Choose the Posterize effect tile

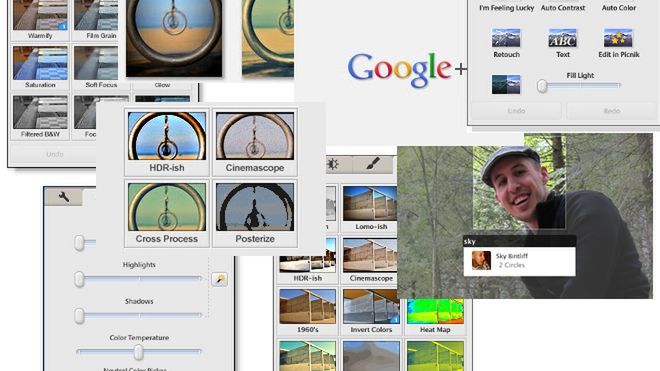pyautogui.click(x=255, y=213)
